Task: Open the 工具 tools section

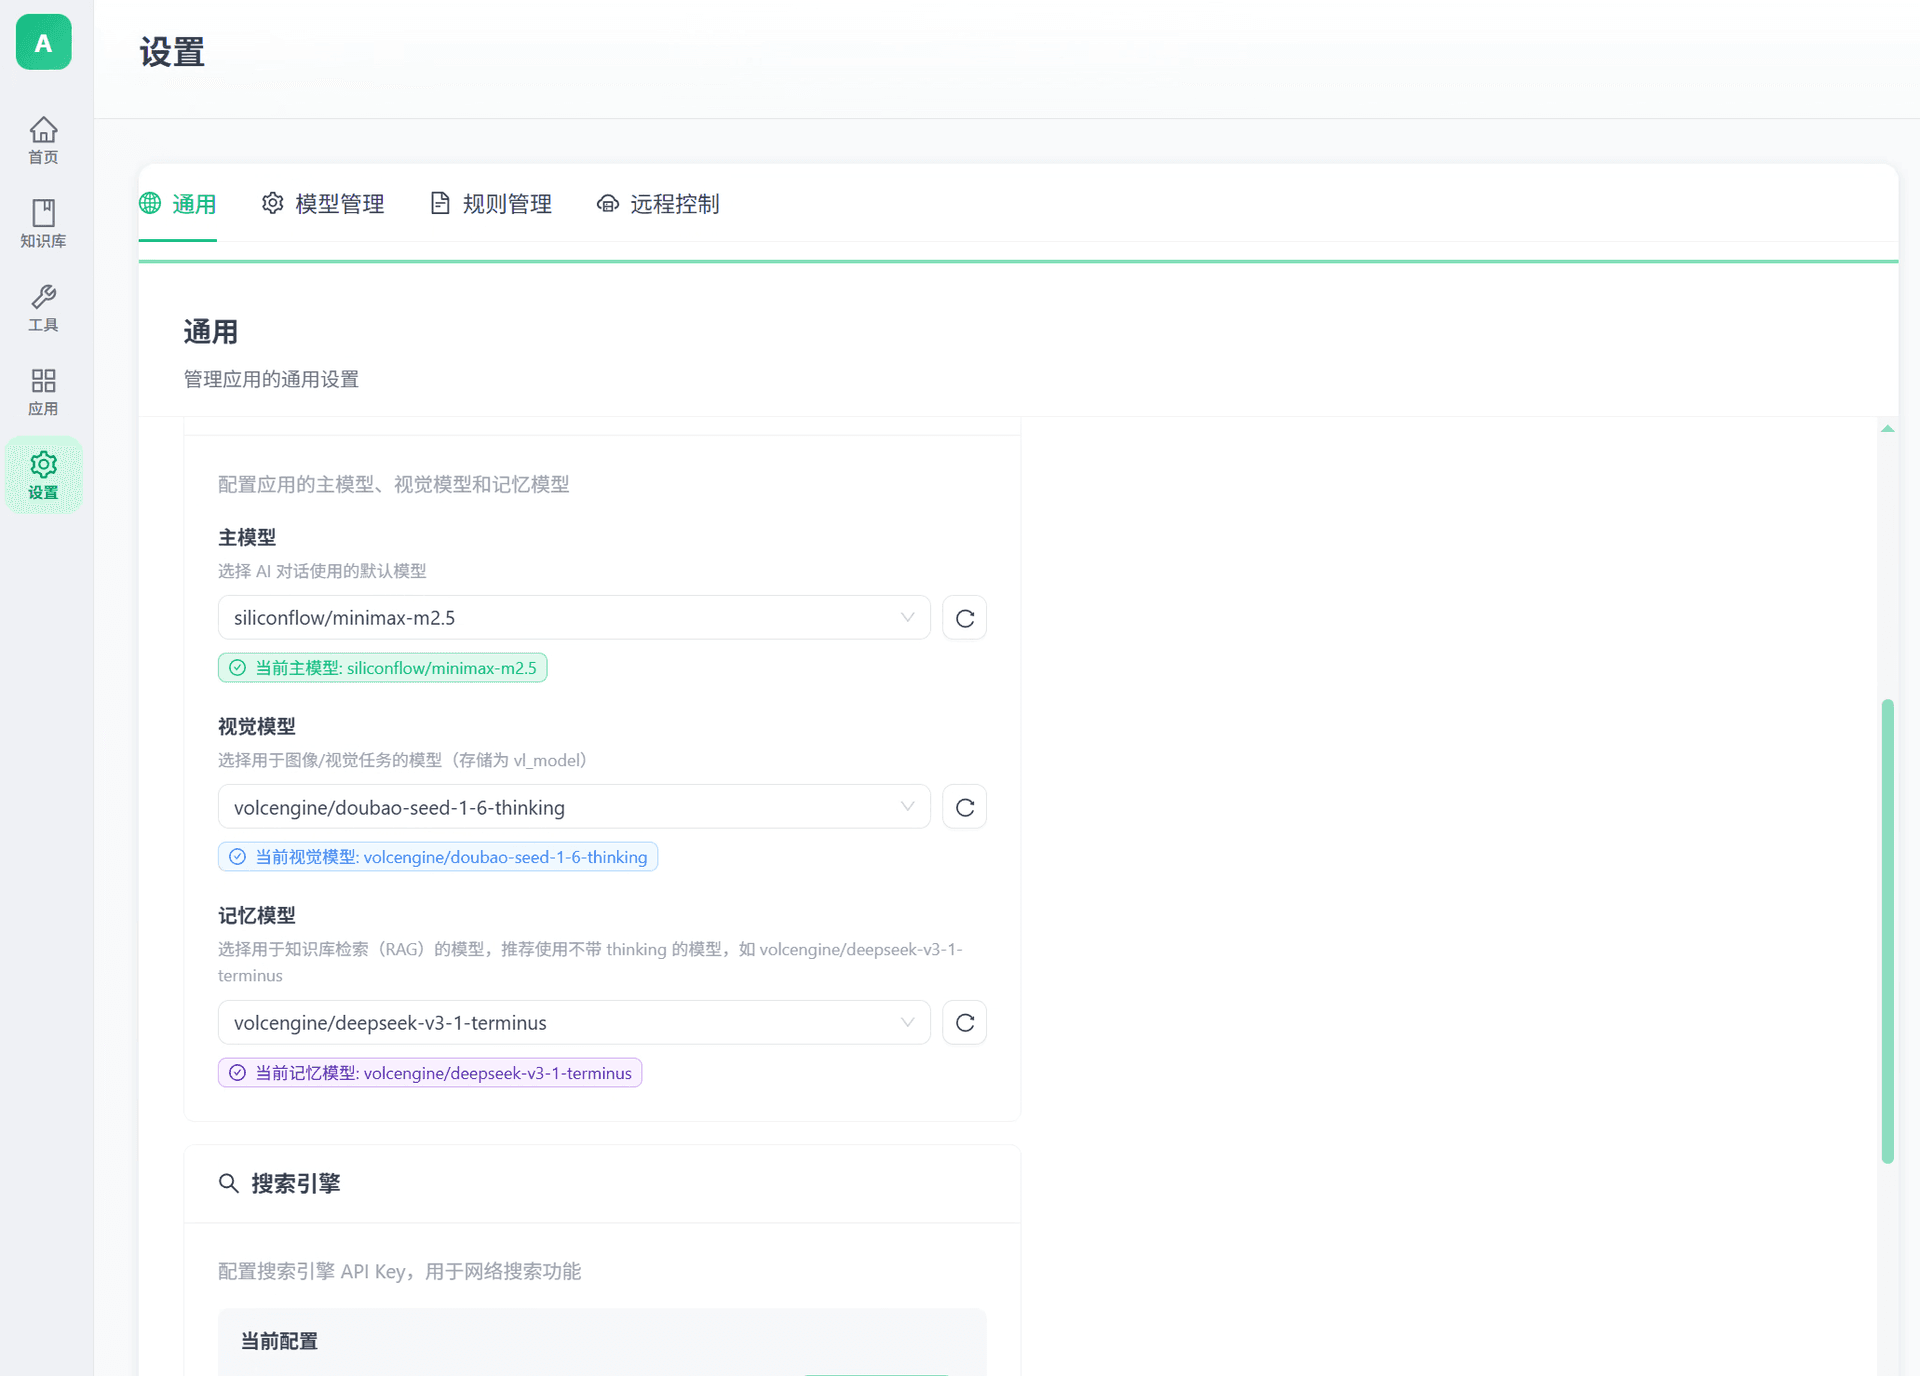Action: click(43, 308)
